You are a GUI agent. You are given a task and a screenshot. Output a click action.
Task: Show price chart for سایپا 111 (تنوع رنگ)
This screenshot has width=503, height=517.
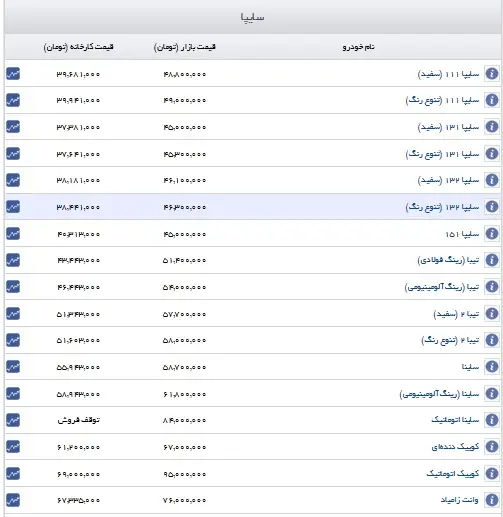[13, 100]
